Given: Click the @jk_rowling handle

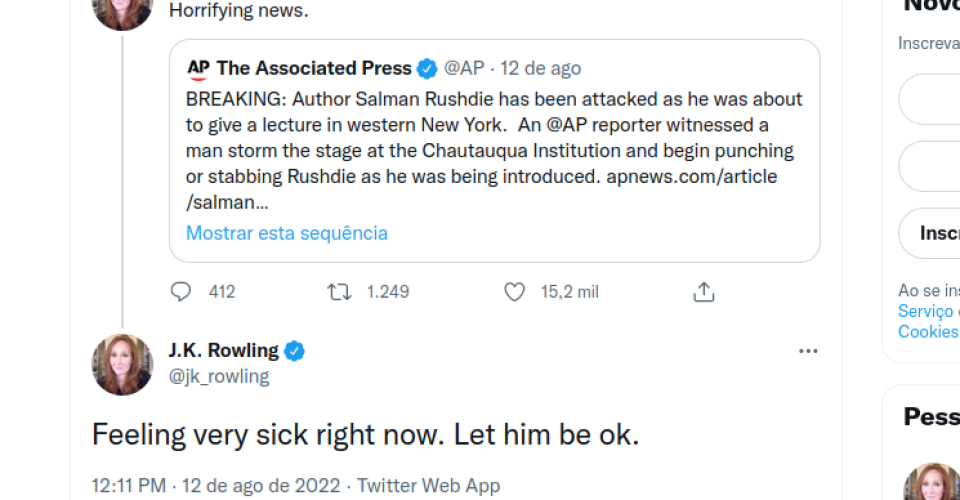Looking at the screenshot, I should [218, 377].
